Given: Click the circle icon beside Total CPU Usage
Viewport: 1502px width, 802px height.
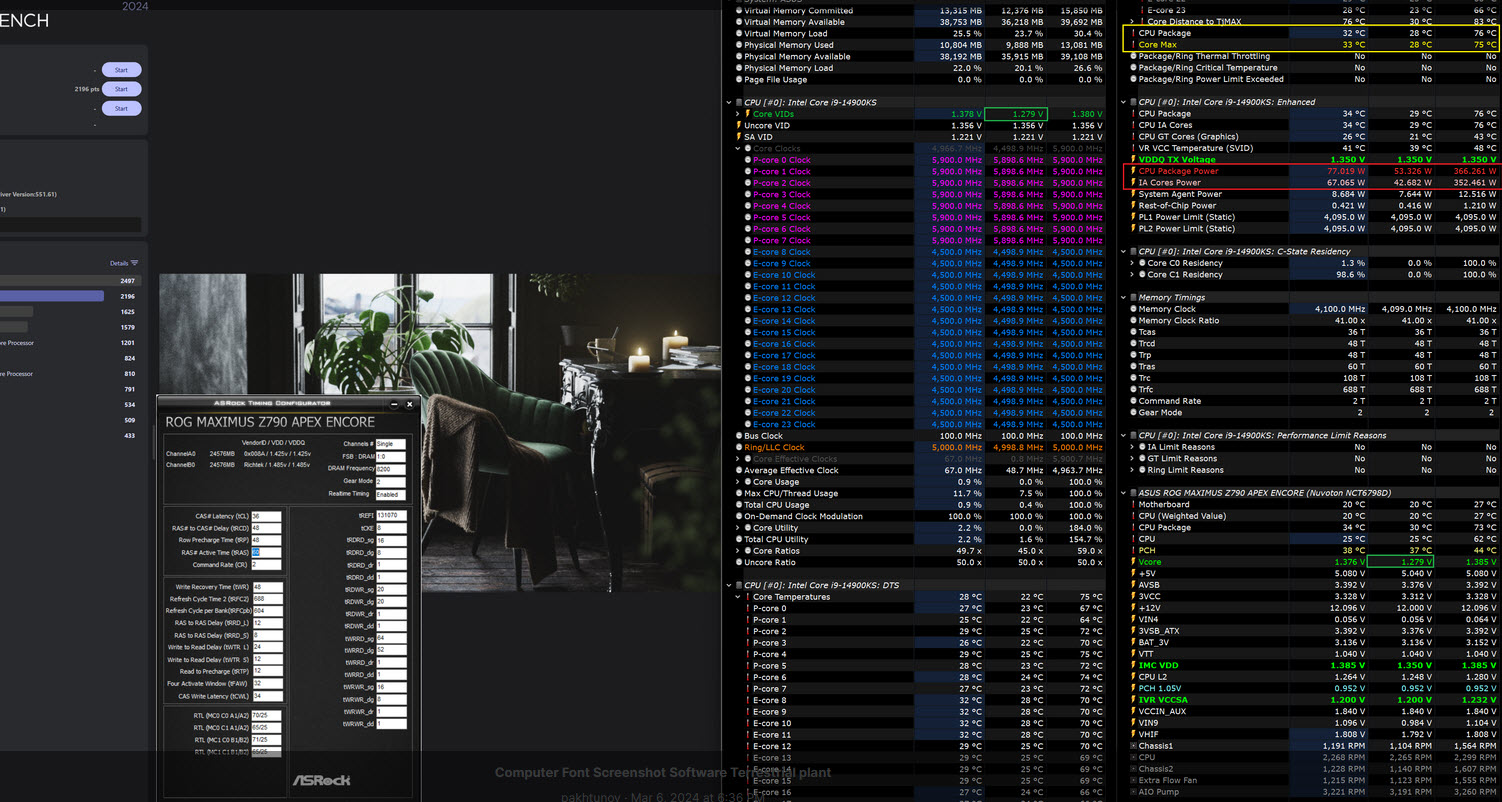Looking at the screenshot, I should pyautogui.click(x=740, y=505).
